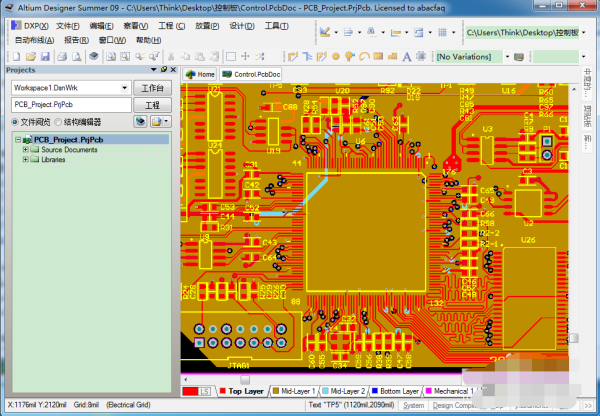The width and height of the screenshot is (600, 416).
Task: Activate the Mid-Layer 1 tab
Action: pos(294,391)
